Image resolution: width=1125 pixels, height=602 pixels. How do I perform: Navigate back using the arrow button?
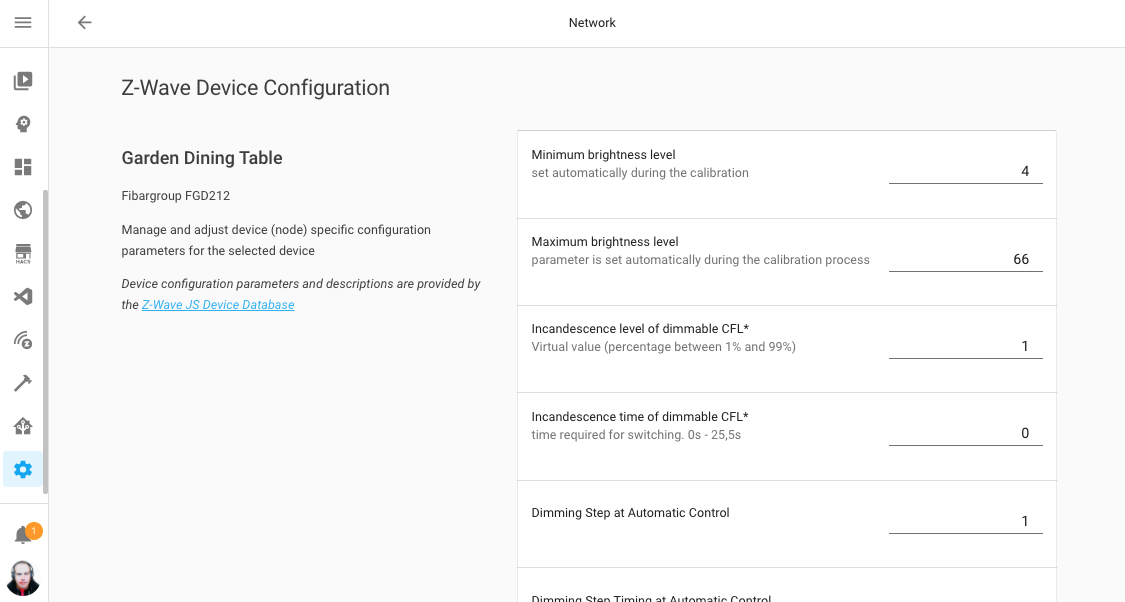tap(84, 22)
